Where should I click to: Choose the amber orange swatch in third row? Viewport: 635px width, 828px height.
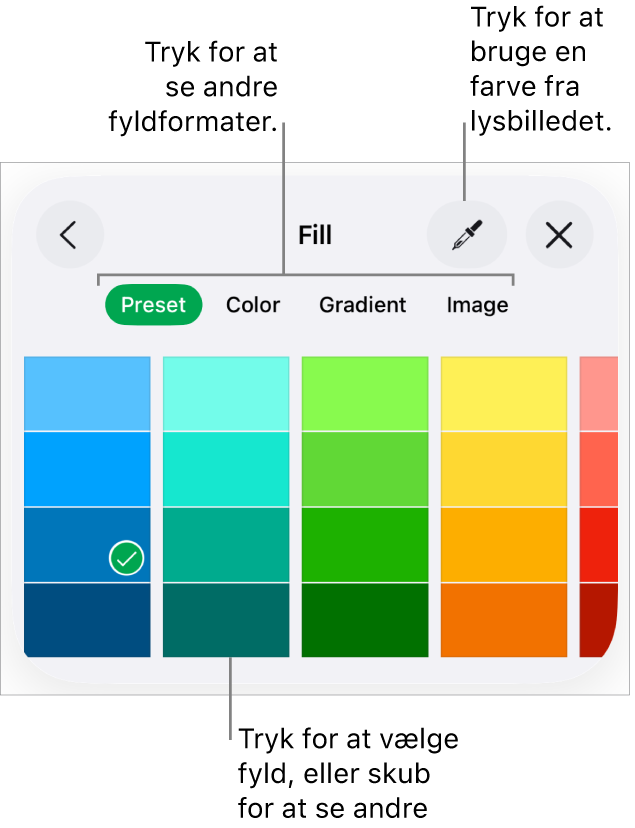504,545
